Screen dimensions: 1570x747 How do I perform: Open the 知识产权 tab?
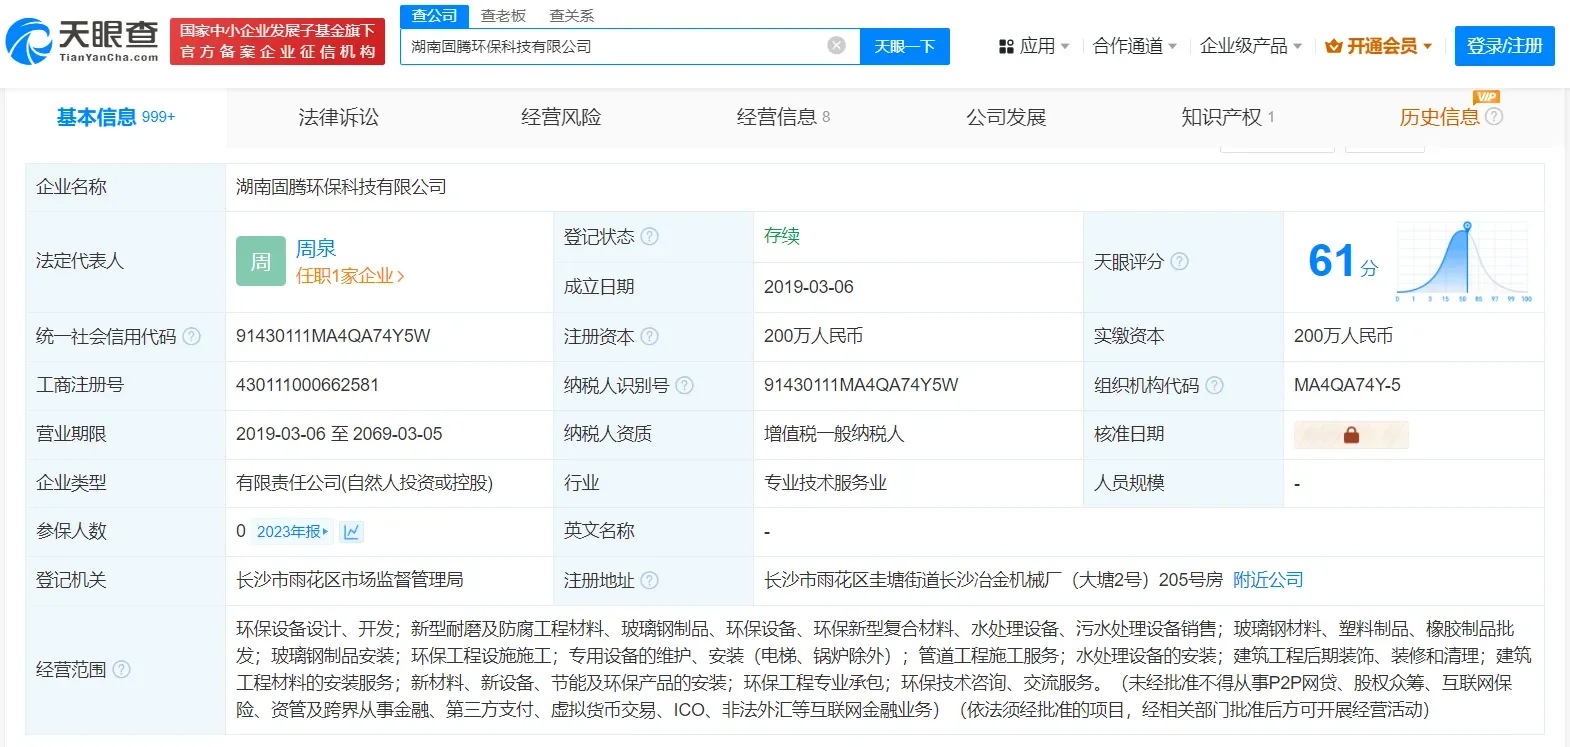coord(1228,118)
